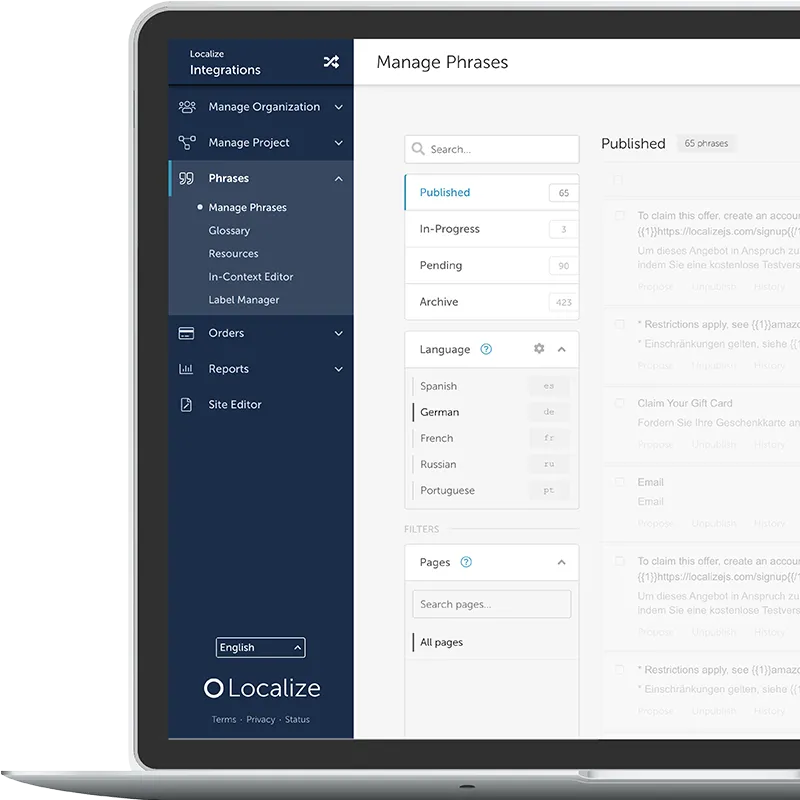Open Language settings via the gear icon
This screenshot has width=800, height=800.
(538, 349)
